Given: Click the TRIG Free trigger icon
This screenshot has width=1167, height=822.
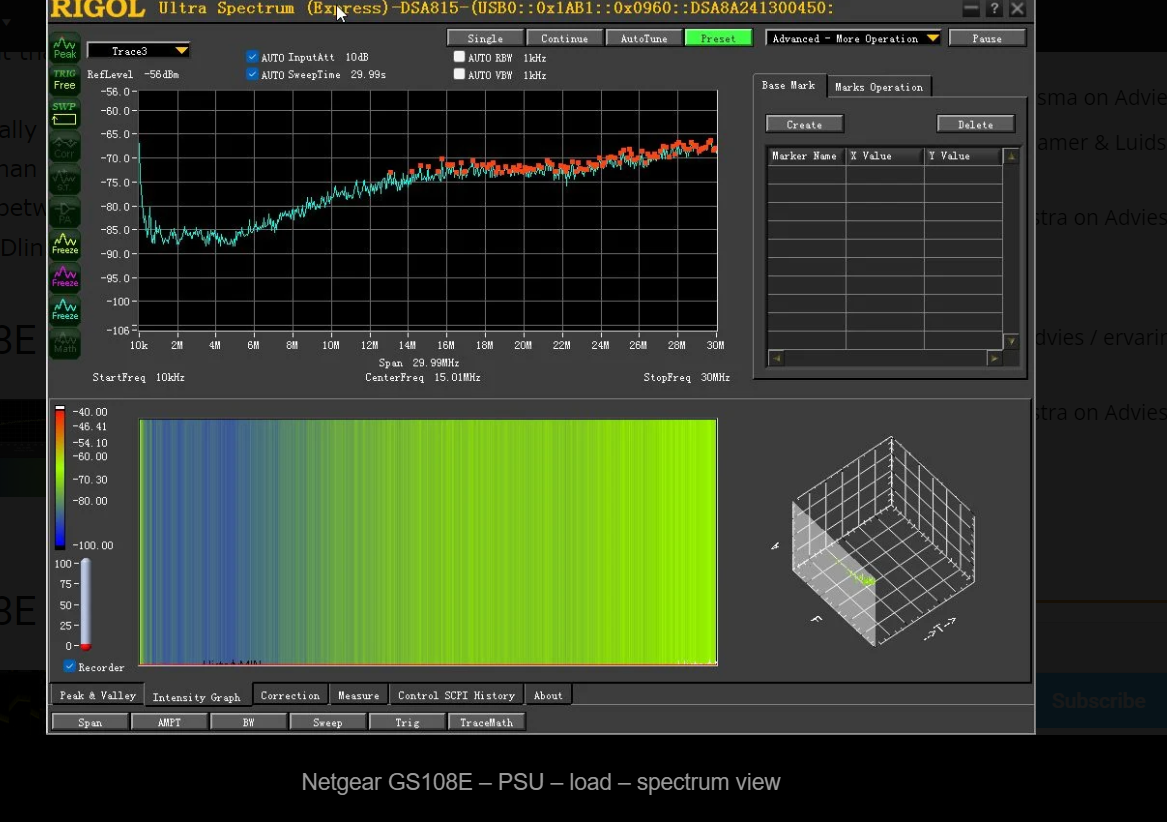Looking at the screenshot, I should 65,80.
